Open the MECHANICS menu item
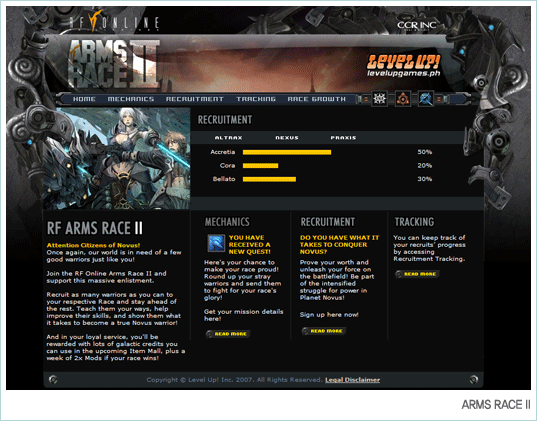 tap(131, 99)
